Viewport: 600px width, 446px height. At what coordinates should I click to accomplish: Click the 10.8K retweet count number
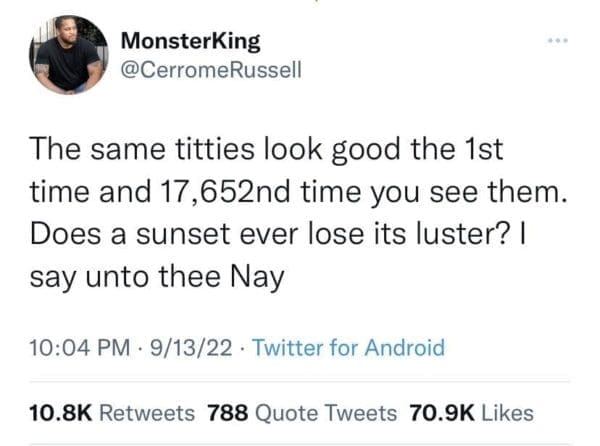pos(63,412)
